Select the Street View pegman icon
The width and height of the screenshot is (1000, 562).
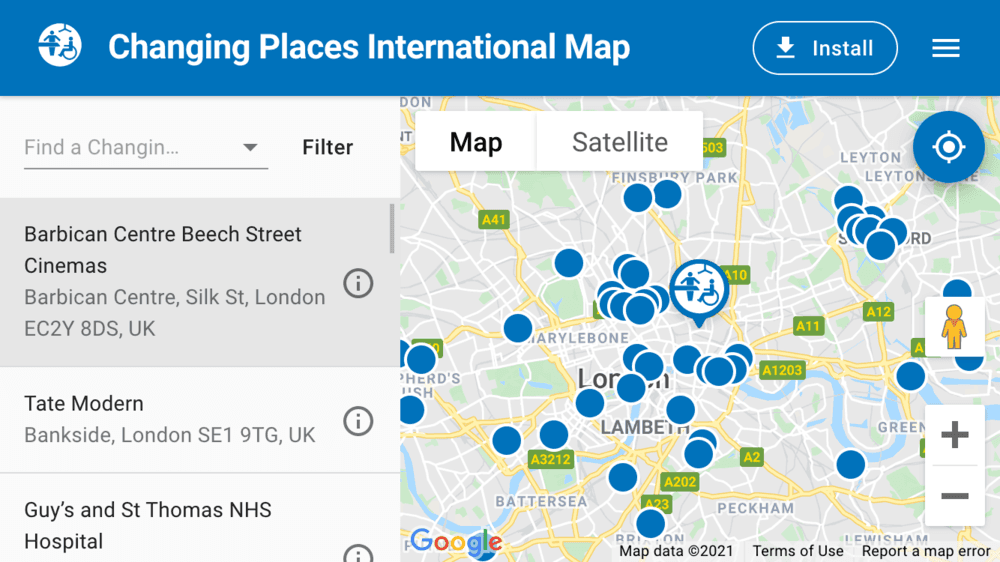point(954,326)
